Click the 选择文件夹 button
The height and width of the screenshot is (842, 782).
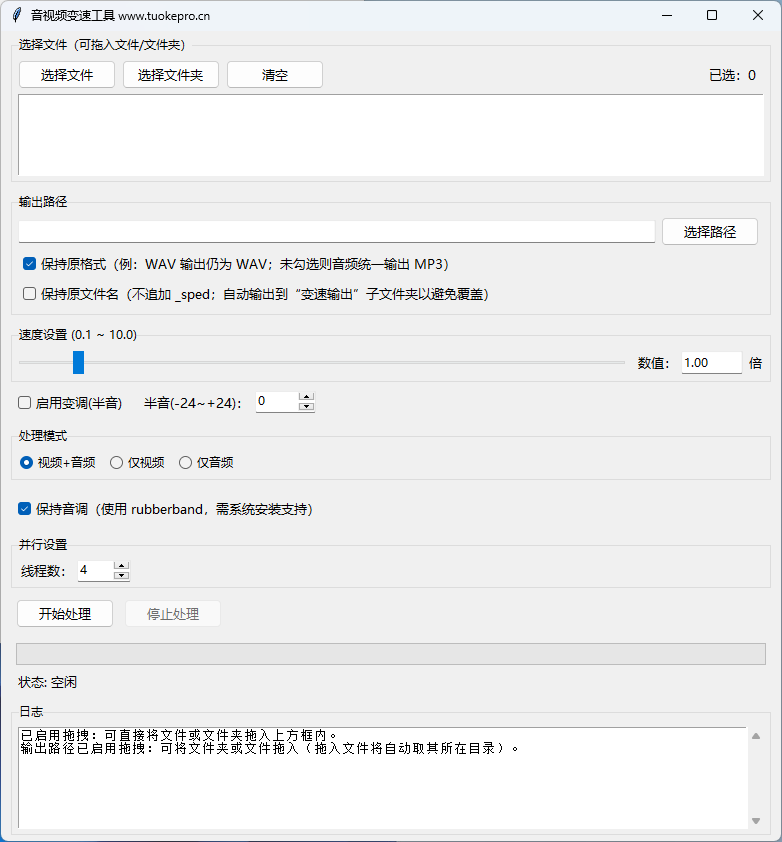point(171,75)
